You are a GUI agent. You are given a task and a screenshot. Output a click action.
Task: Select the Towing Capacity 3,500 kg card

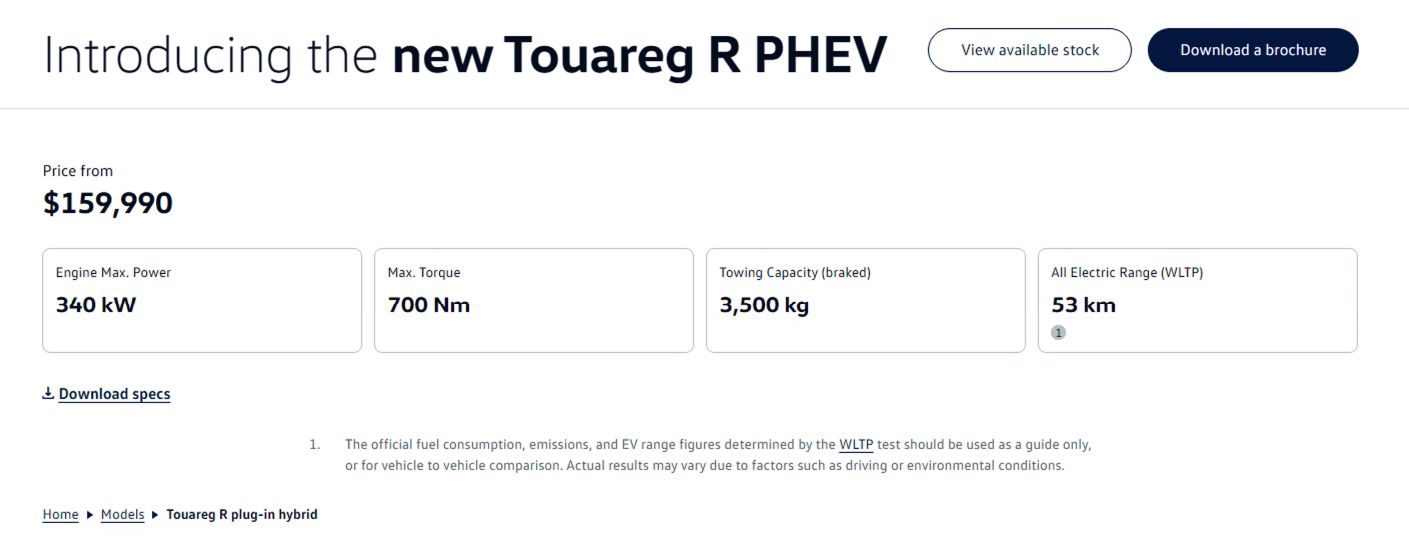click(x=865, y=300)
